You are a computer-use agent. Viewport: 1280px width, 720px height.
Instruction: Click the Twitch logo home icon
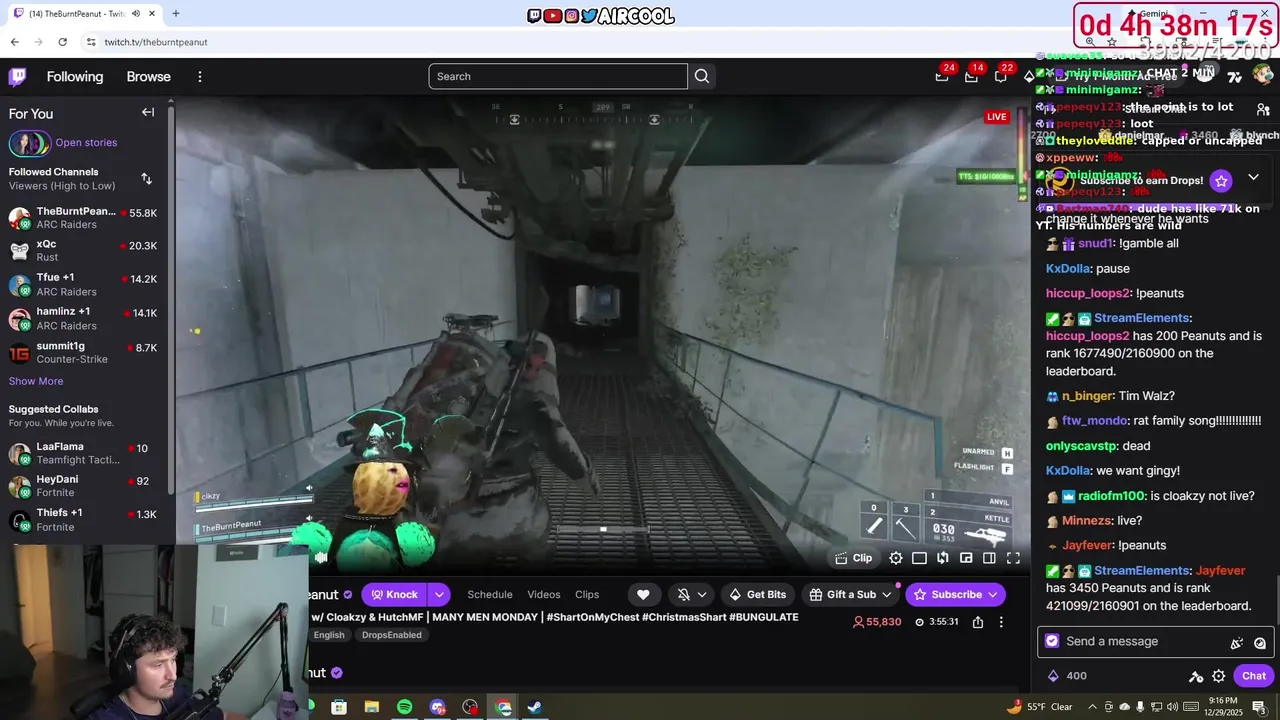click(17, 77)
